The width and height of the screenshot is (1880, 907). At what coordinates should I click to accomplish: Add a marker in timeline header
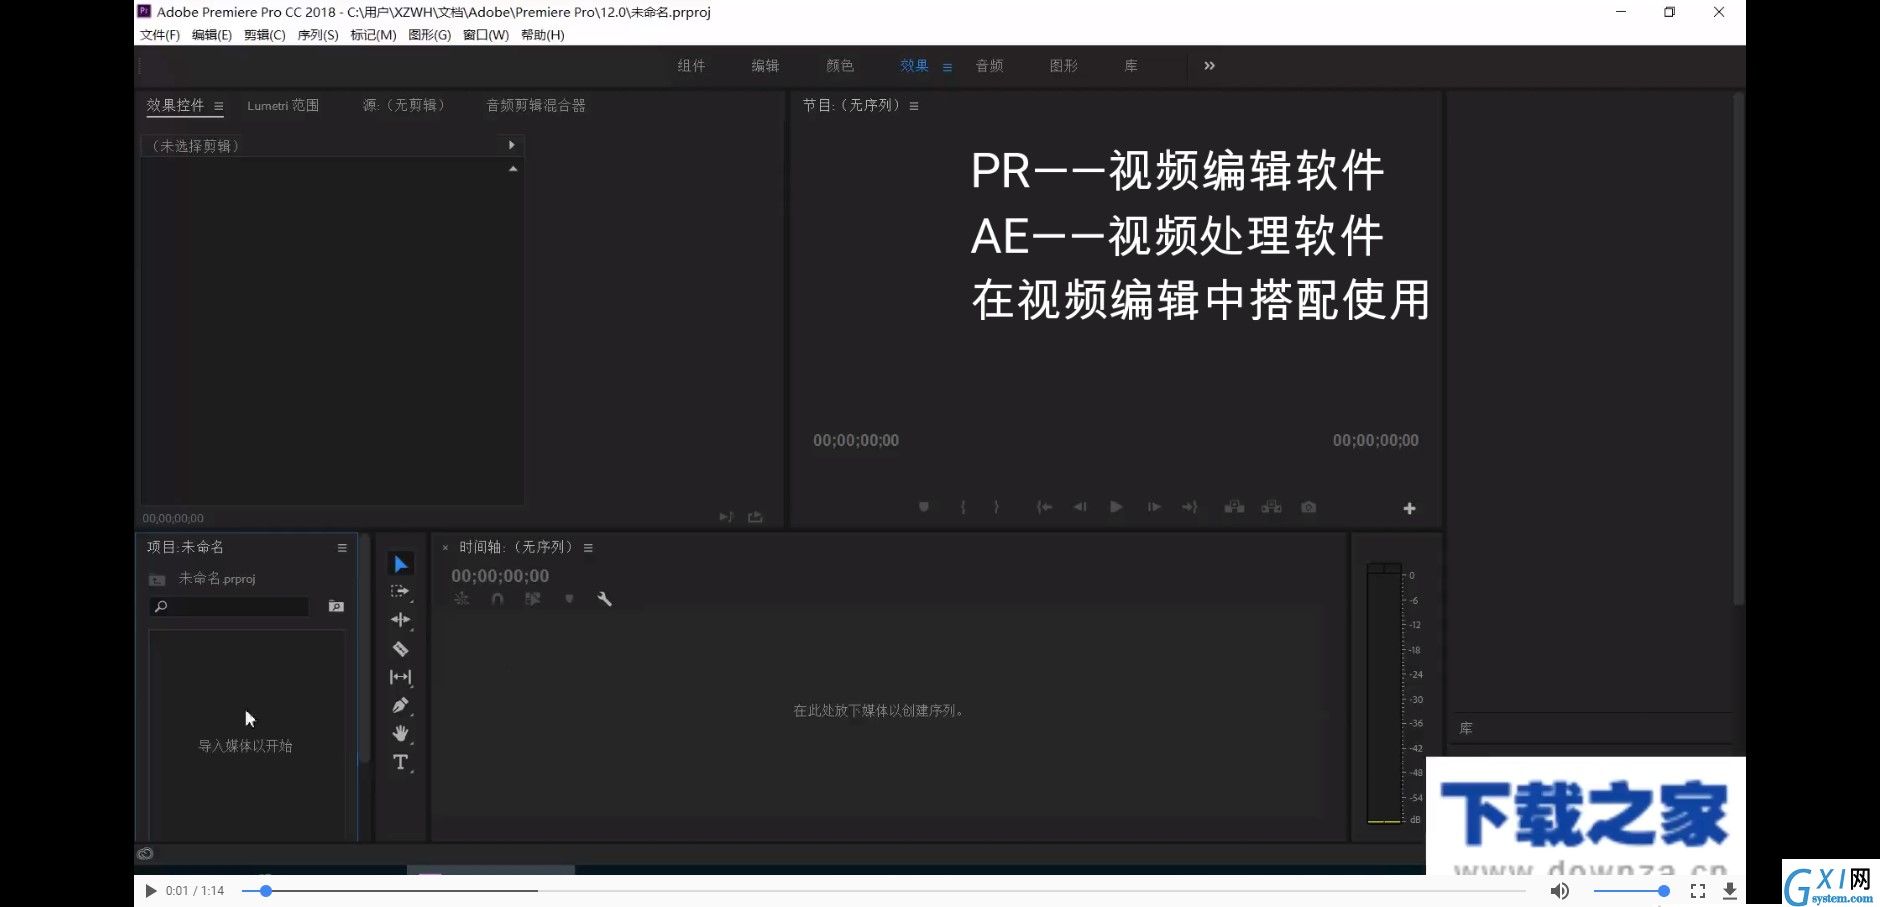pyautogui.click(x=569, y=599)
